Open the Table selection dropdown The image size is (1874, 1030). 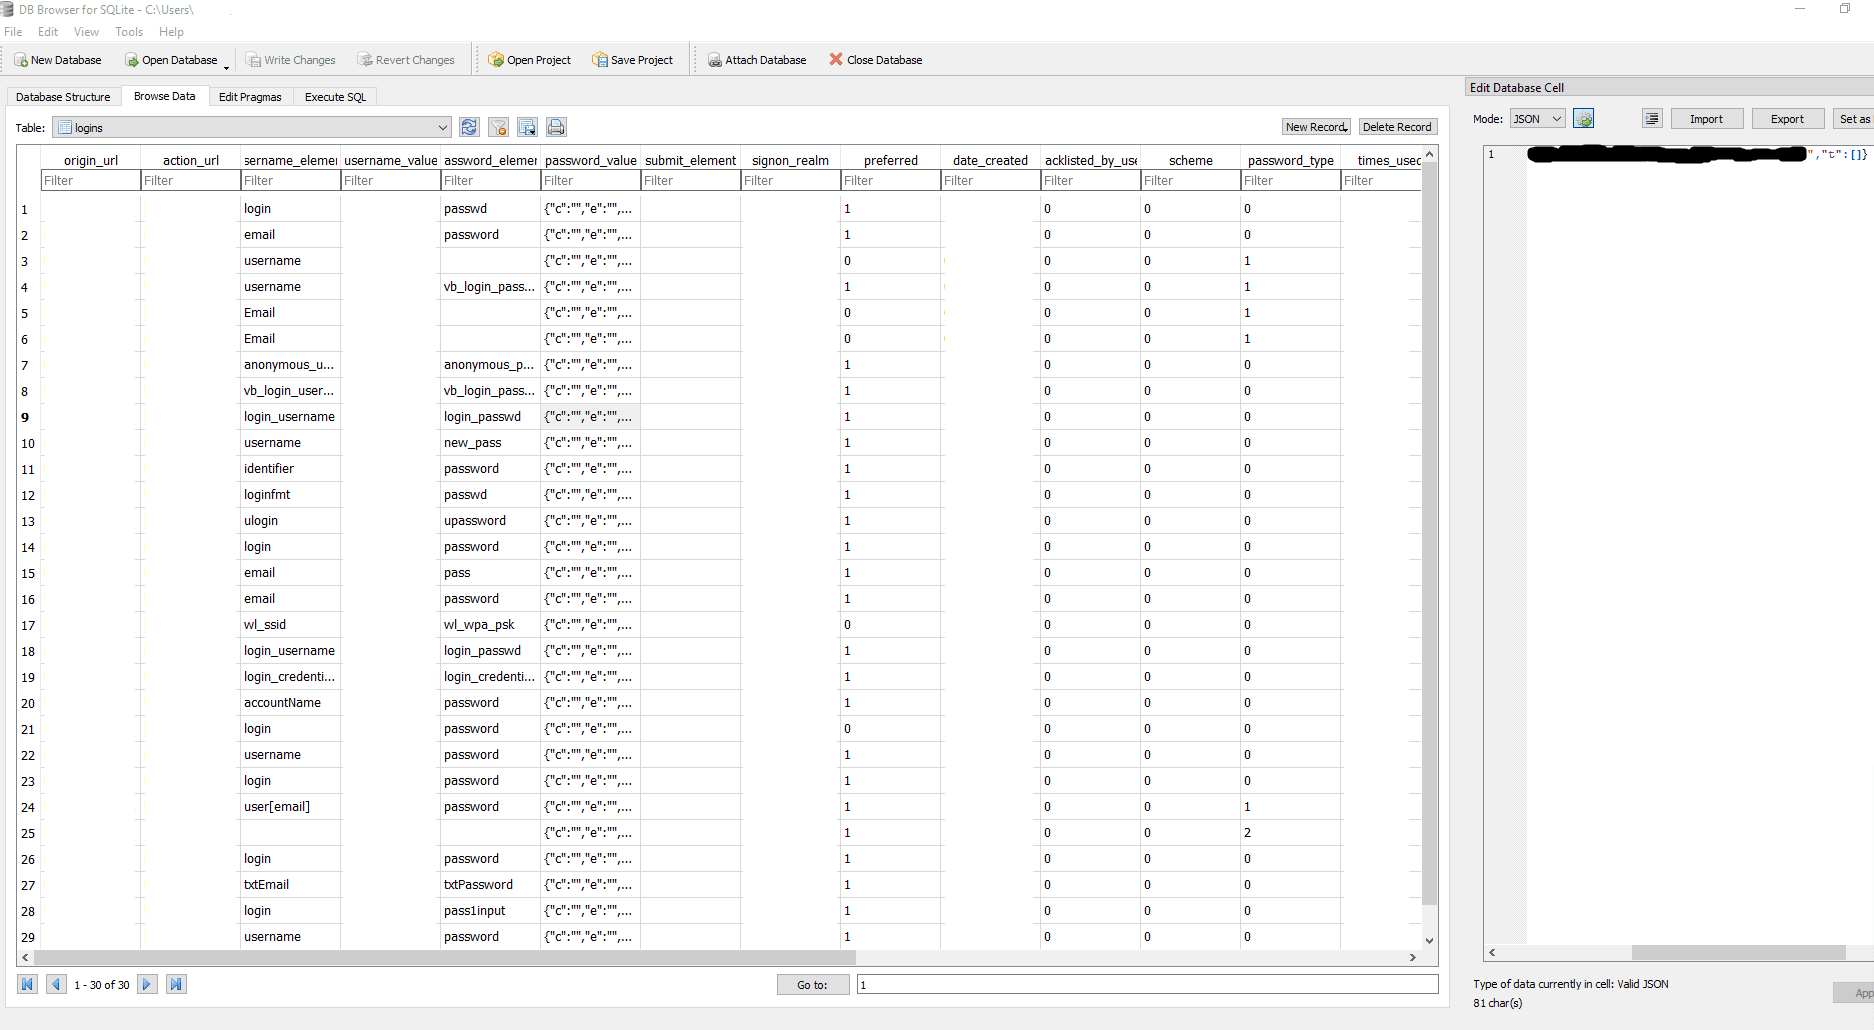(x=442, y=128)
